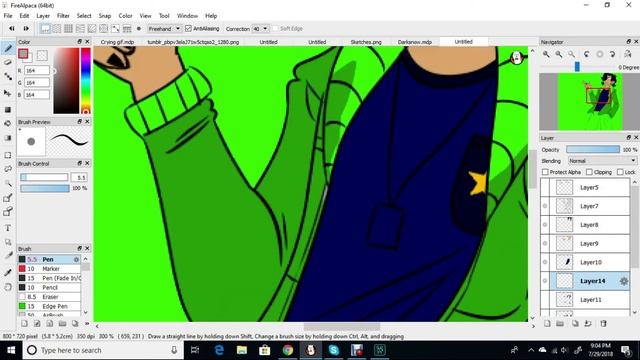Enable the grid snap icon

[69, 29]
